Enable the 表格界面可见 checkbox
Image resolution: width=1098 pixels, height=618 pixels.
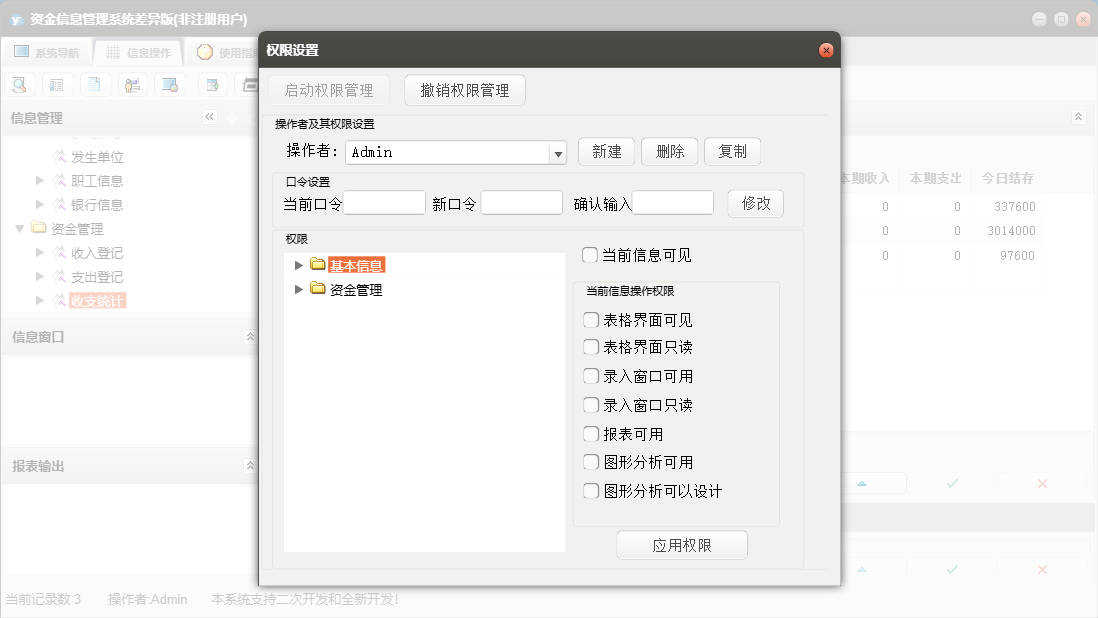click(591, 320)
